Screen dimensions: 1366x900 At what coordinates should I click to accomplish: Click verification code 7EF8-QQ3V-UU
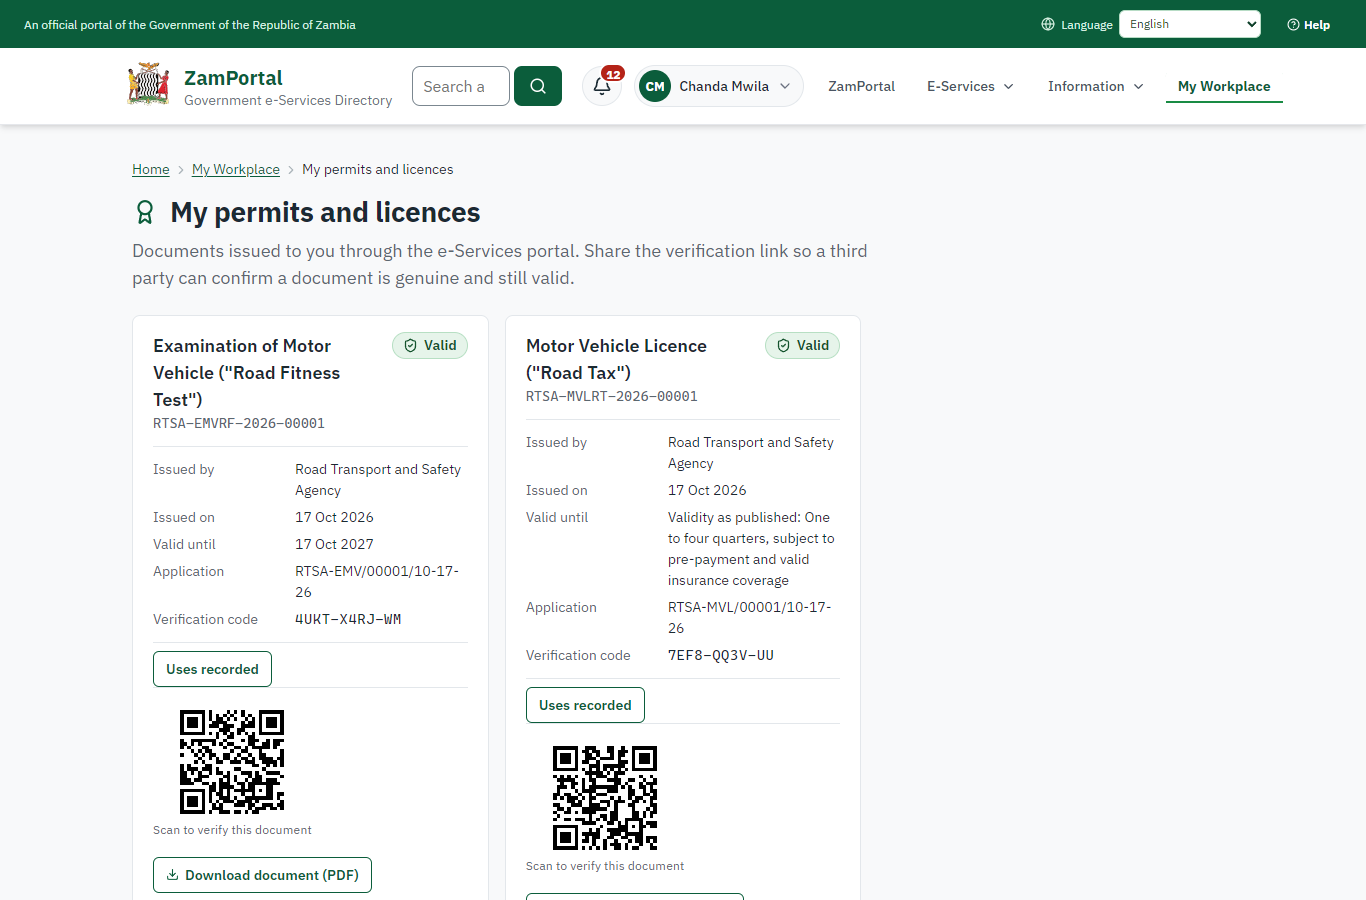pos(721,655)
